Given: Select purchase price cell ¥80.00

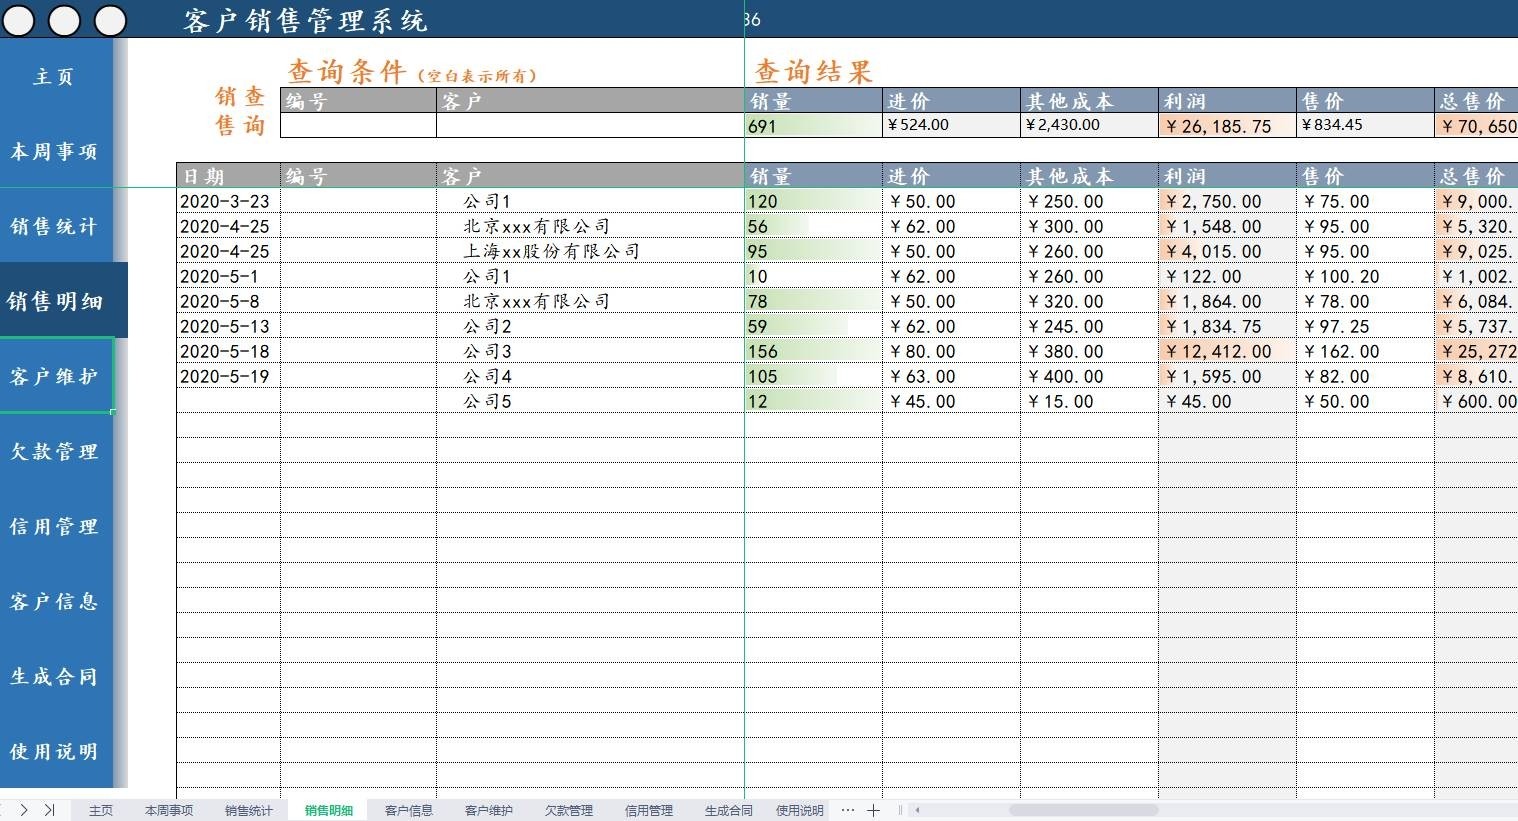Looking at the screenshot, I should click(951, 351).
